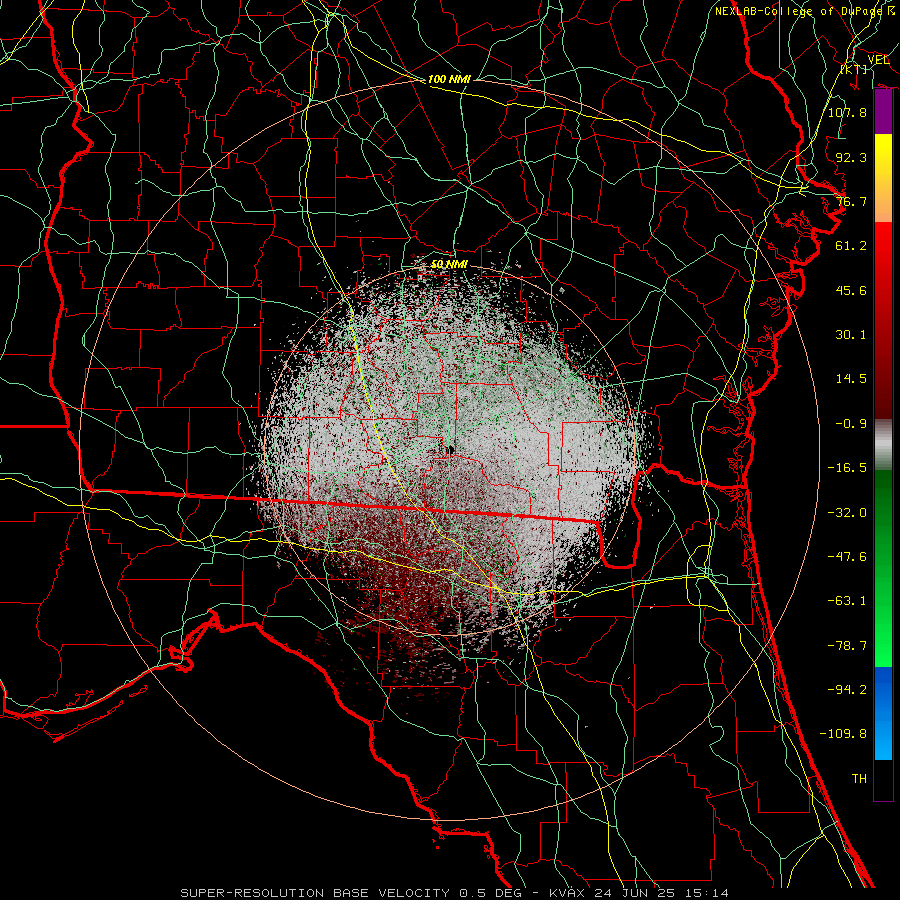Click the -94.2 velocity legend value
Viewport: 900px width, 900px height.
pos(847,689)
